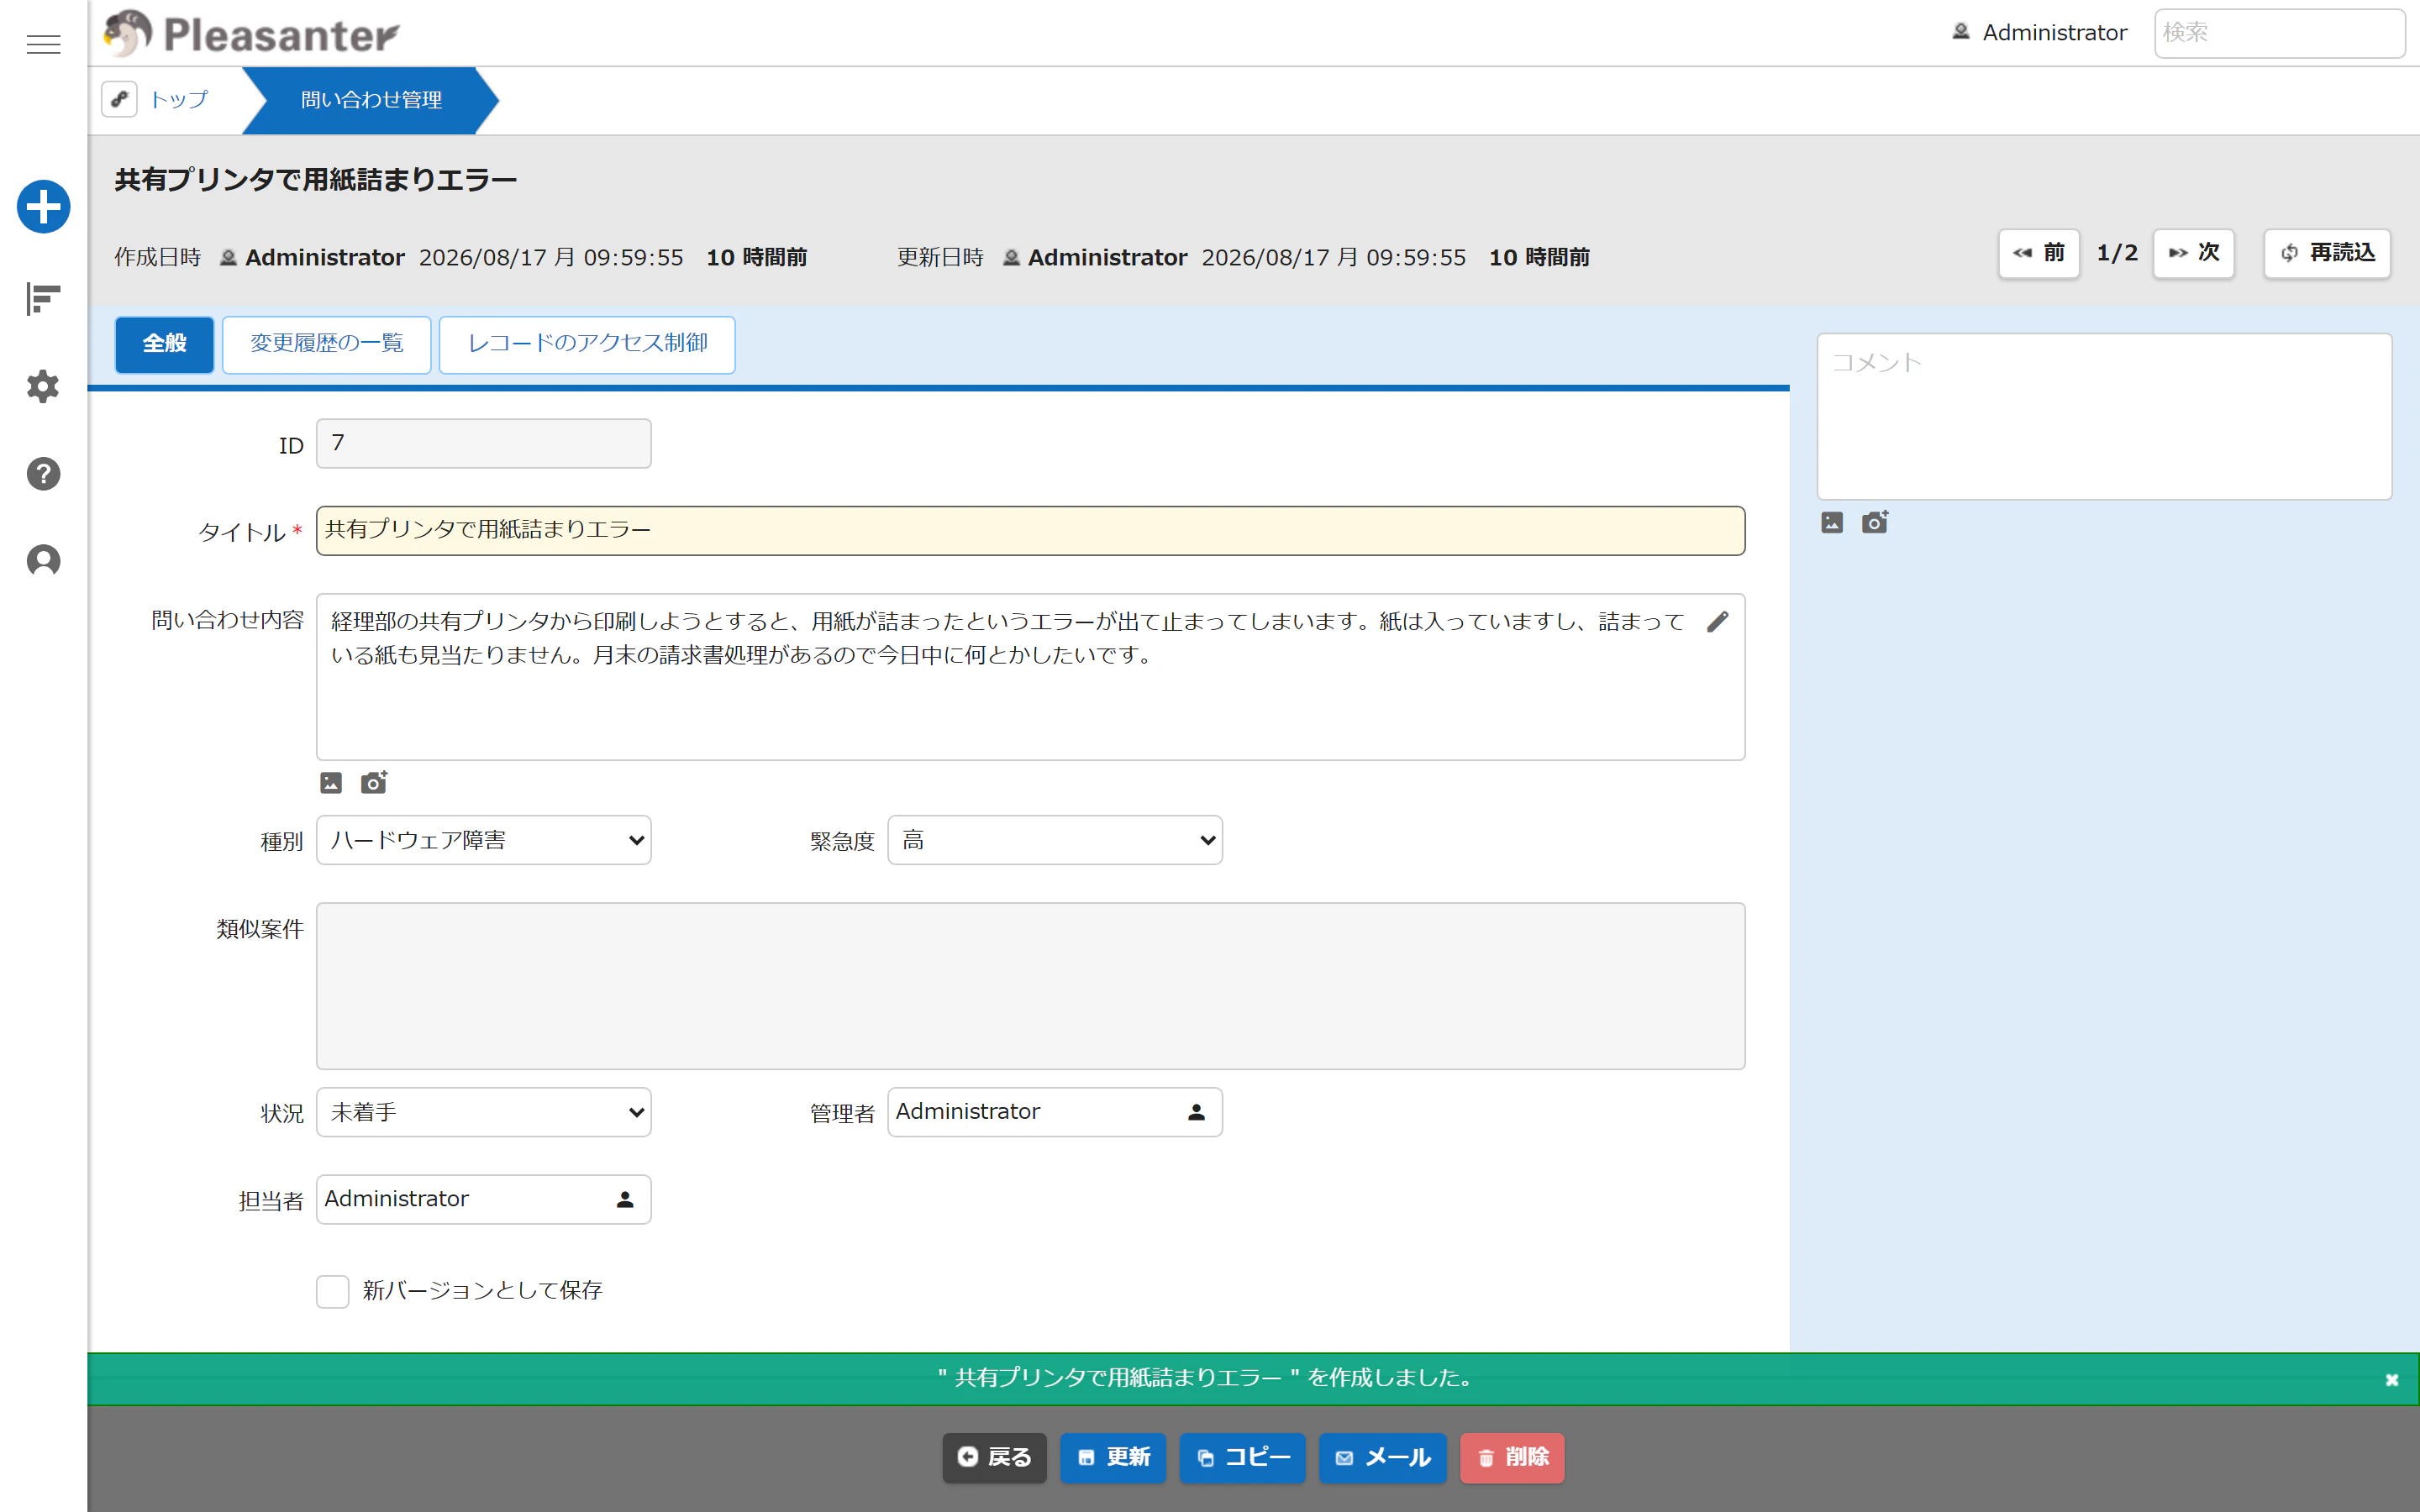Click the 戻る button
Image resolution: width=2420 pixels, height=1512 pixels.
point(994,1457)
